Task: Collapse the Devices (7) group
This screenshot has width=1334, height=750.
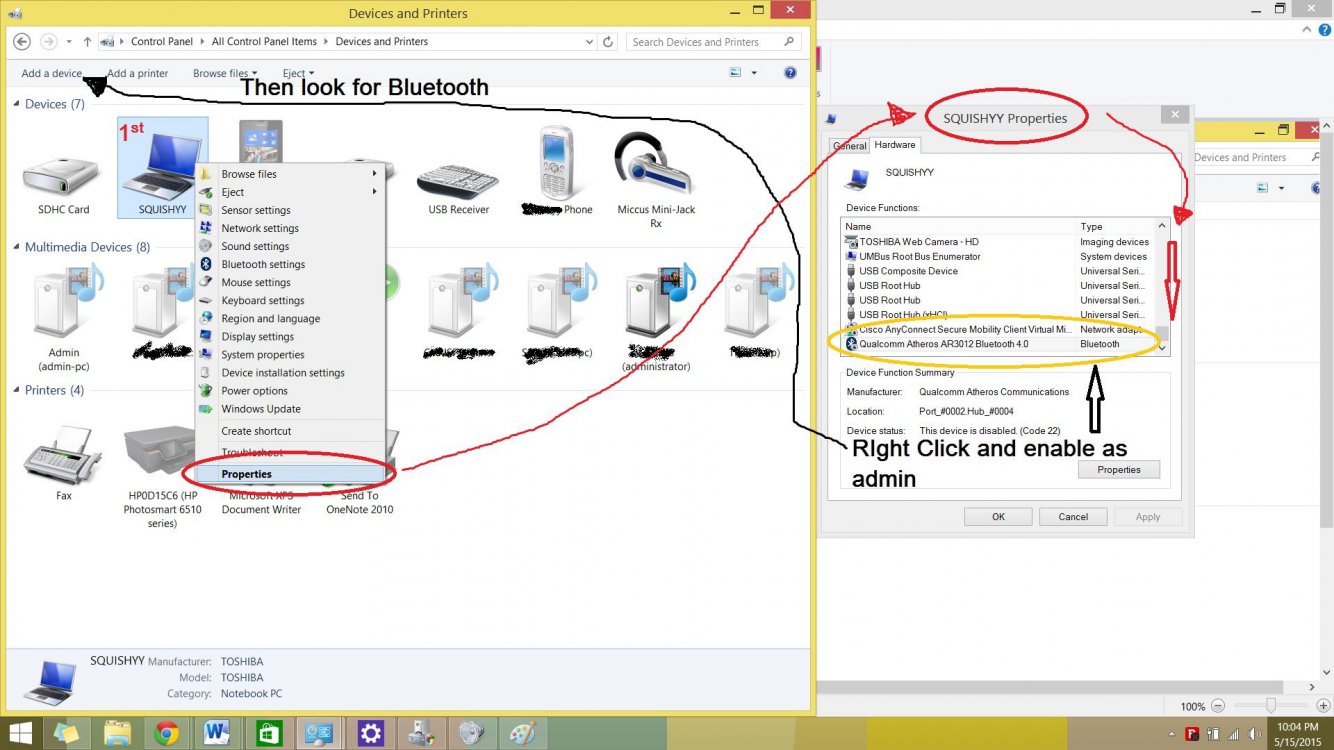Action: 15,104
